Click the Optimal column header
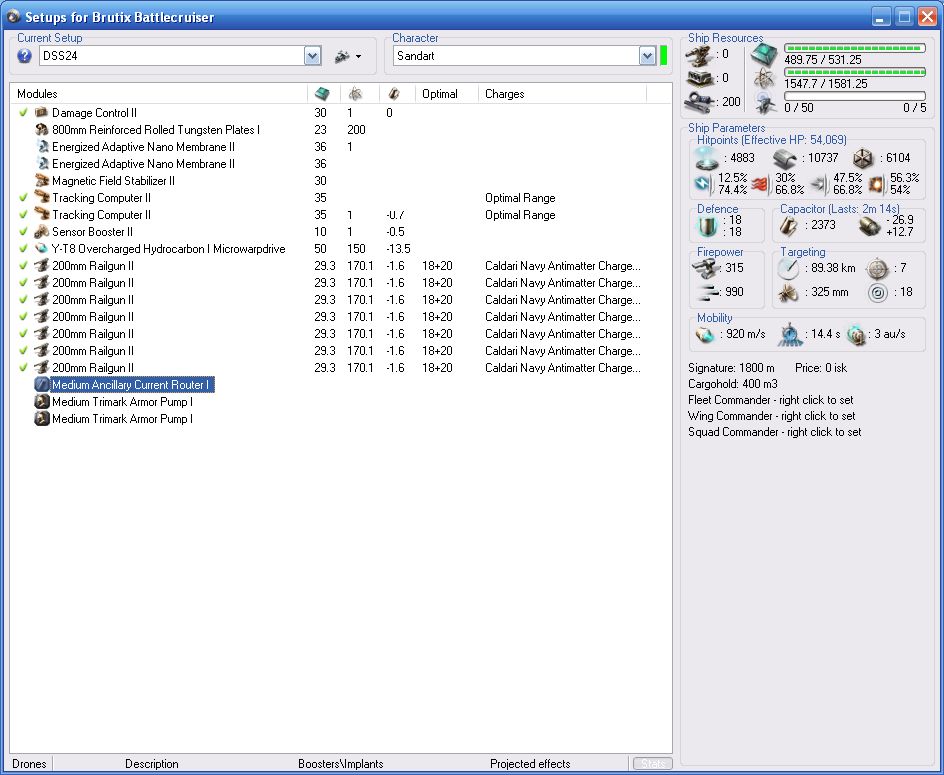 (x=439, y=94)
